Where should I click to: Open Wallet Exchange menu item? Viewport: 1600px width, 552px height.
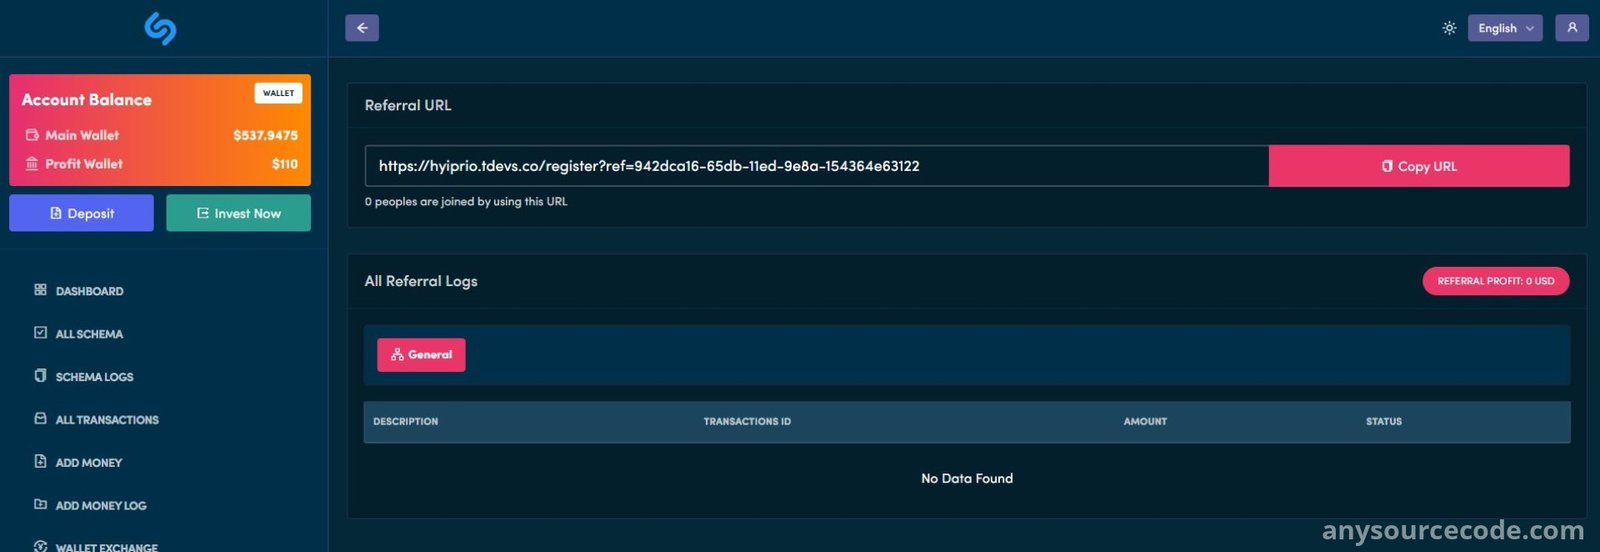pos(106,547)
